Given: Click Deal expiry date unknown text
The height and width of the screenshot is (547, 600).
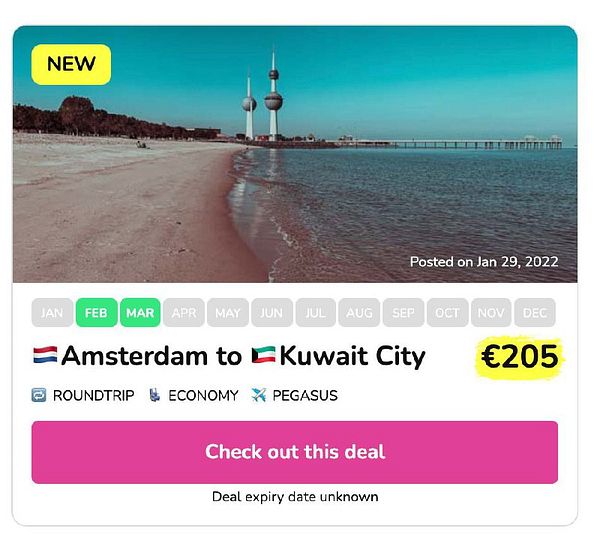Looking at the screenshot, I should coord(295,497).
